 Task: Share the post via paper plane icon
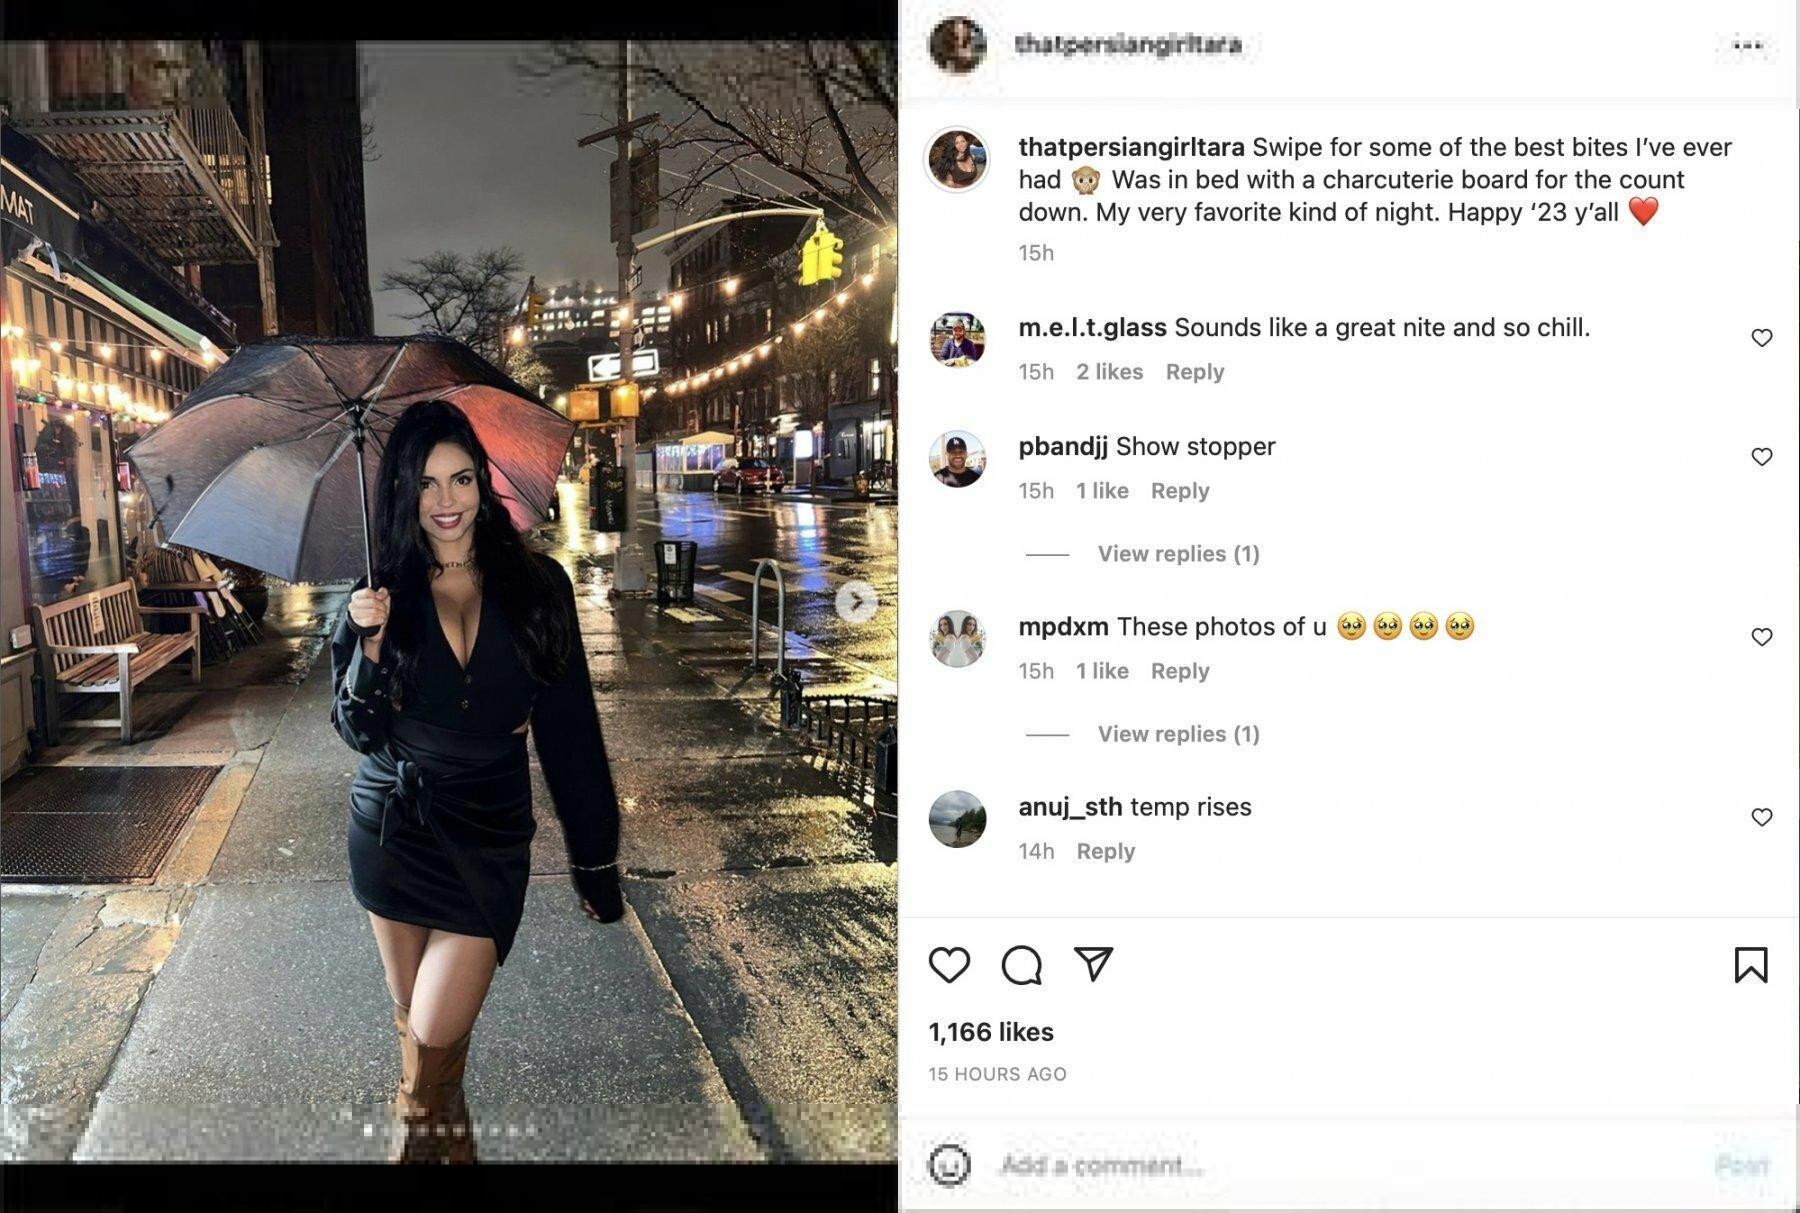pyautogui.click(x=1093, y=964)
